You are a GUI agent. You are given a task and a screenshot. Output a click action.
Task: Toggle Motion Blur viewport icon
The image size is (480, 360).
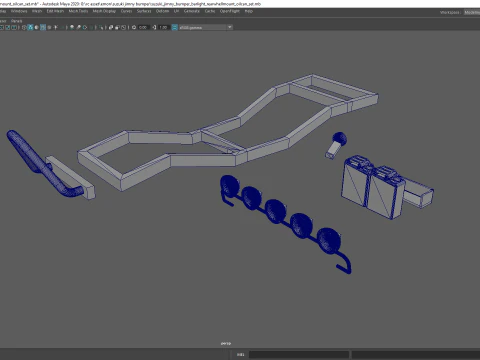click(78, 27)
